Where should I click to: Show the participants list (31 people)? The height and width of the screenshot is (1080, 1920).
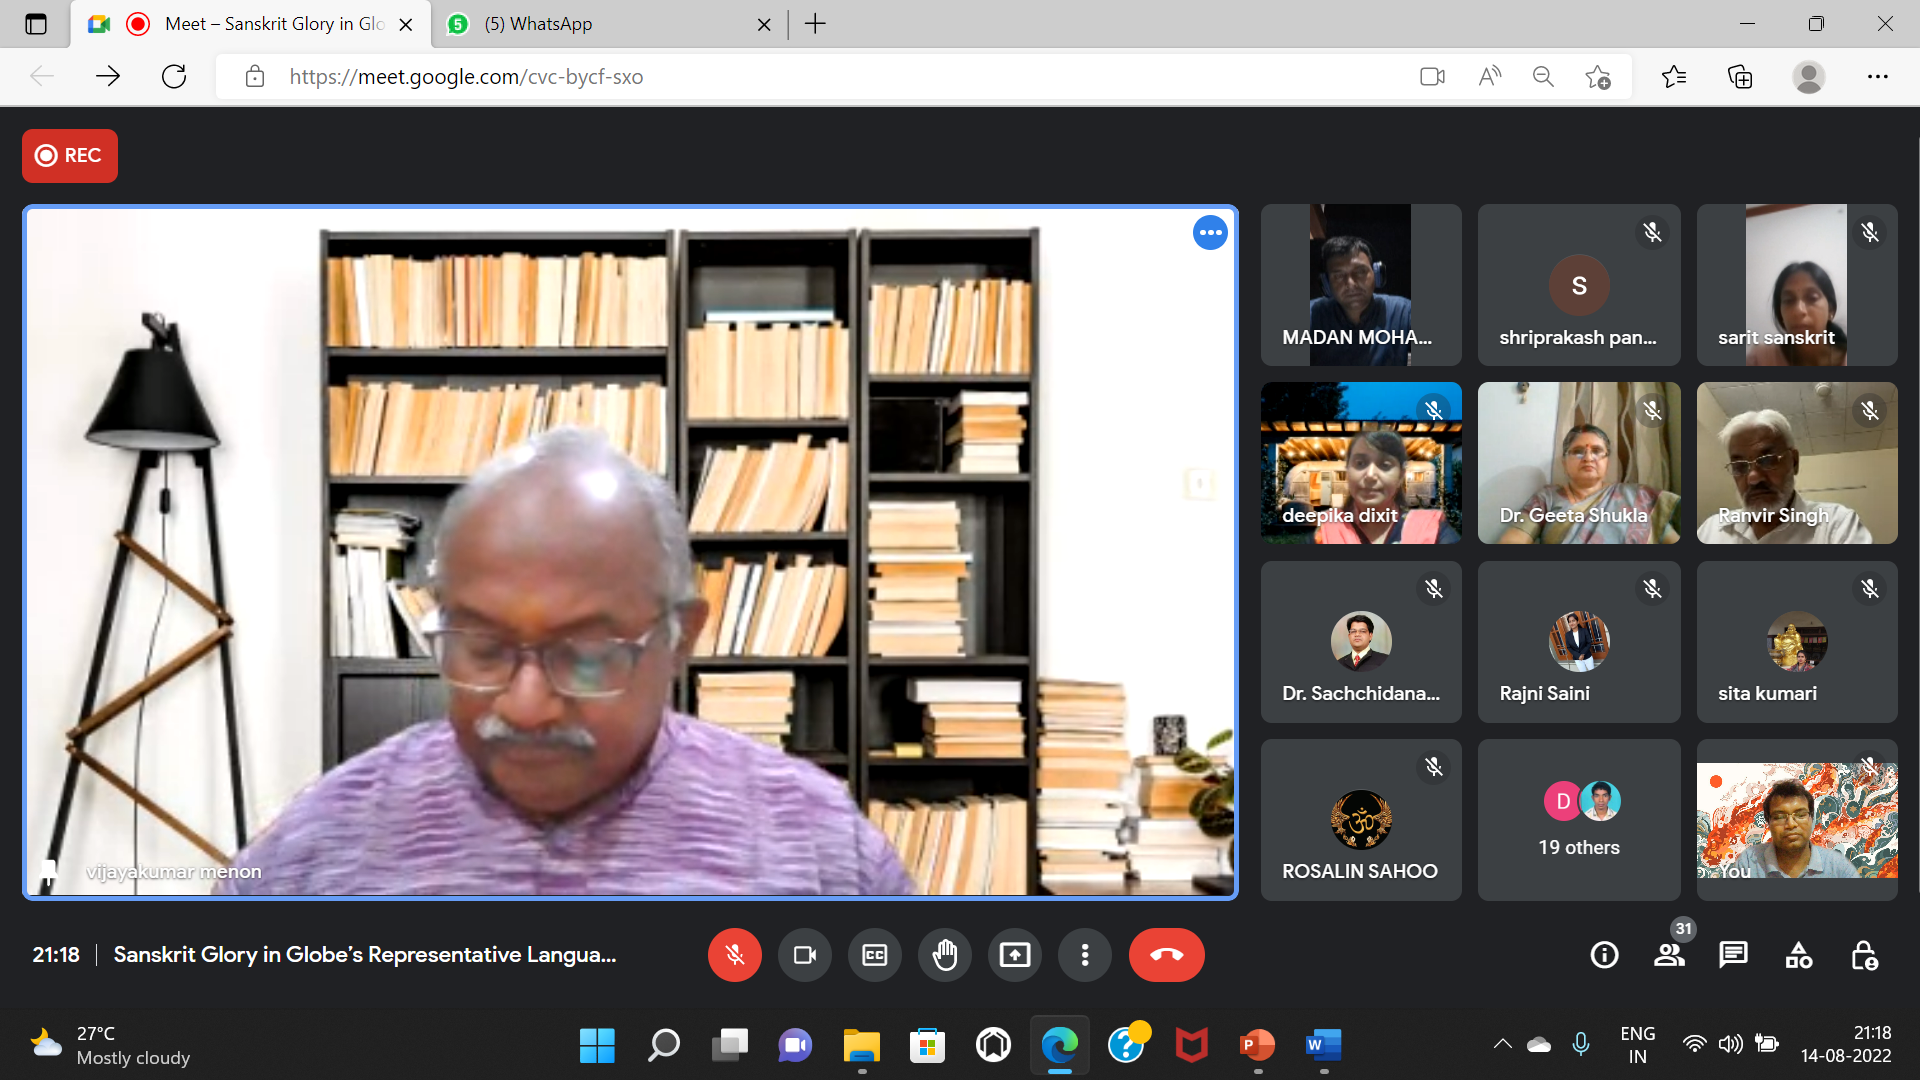tap(1669, 955)
